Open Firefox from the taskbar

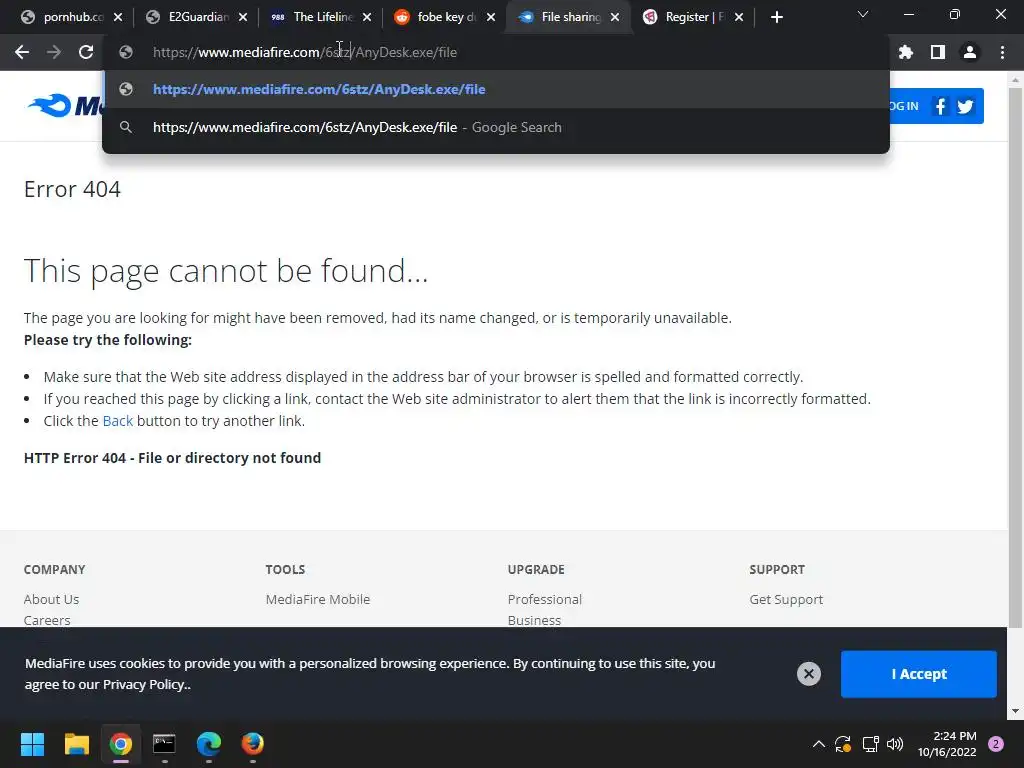coord(253,743)
